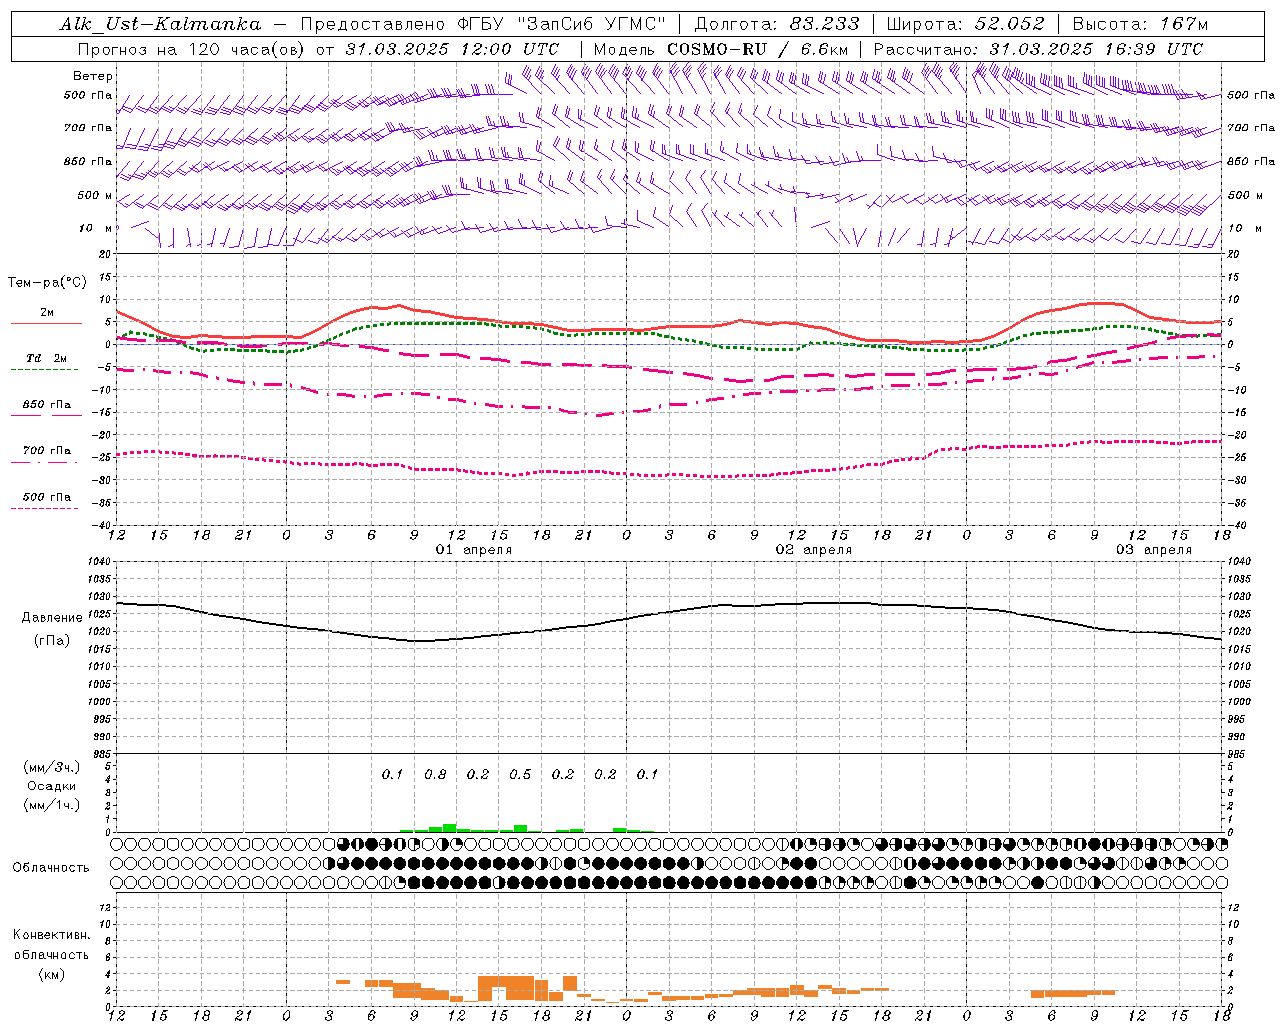
Task: Click the 500 гПа temperature legend entry
Action: coord(46,497)
